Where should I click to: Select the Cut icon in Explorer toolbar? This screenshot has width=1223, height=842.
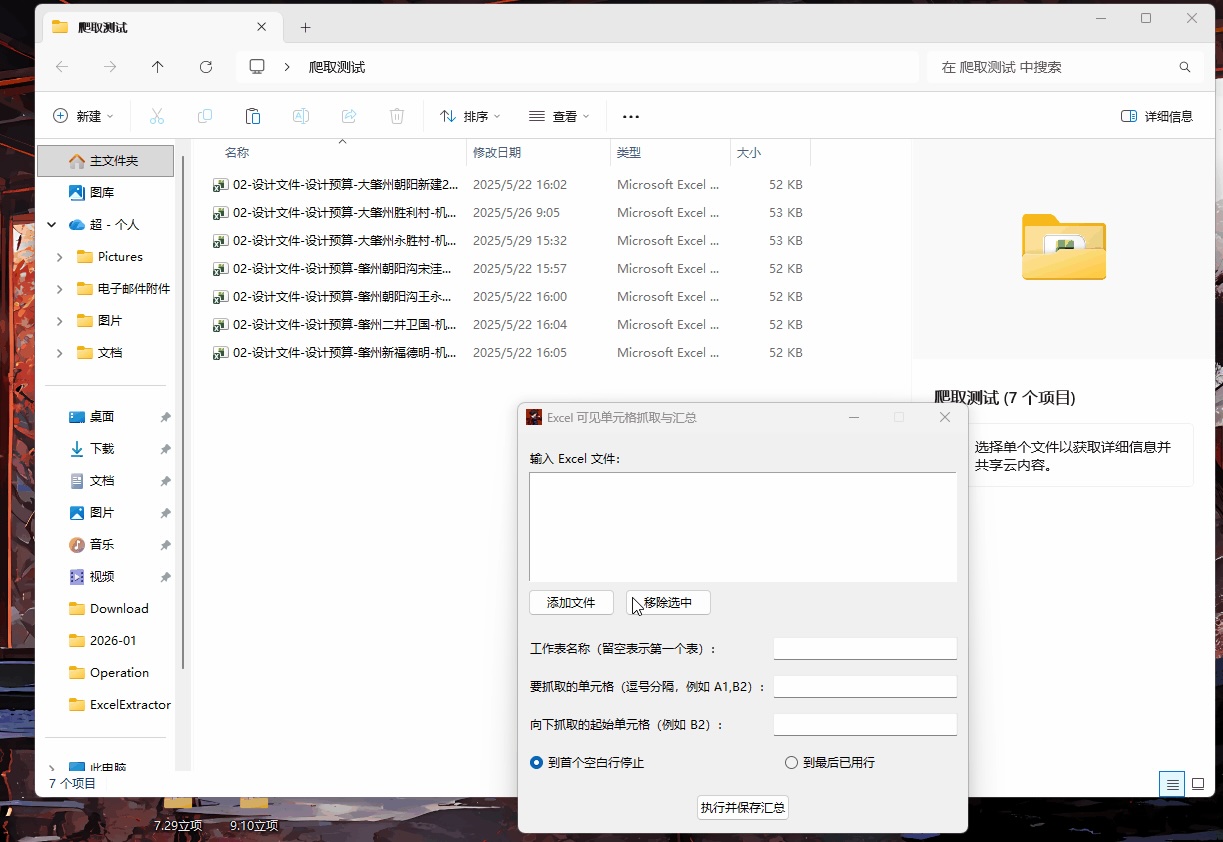[x=156, y=116]
